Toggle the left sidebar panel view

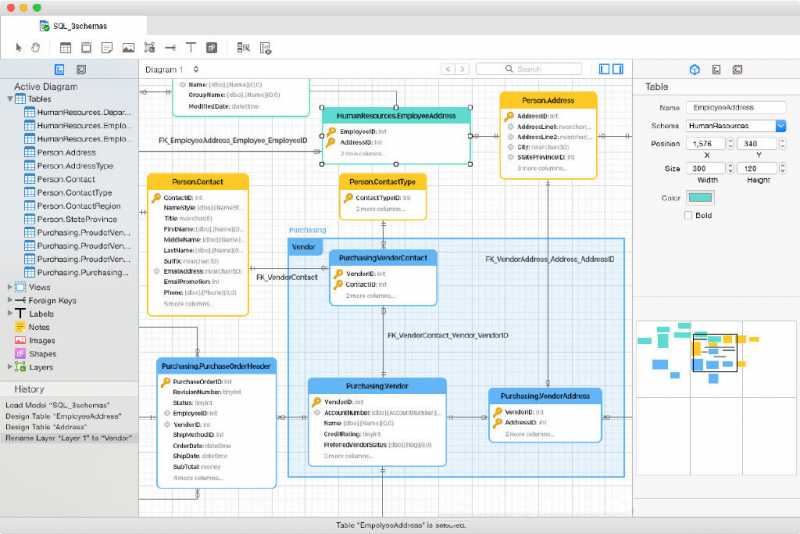click(x=604, y=69)
